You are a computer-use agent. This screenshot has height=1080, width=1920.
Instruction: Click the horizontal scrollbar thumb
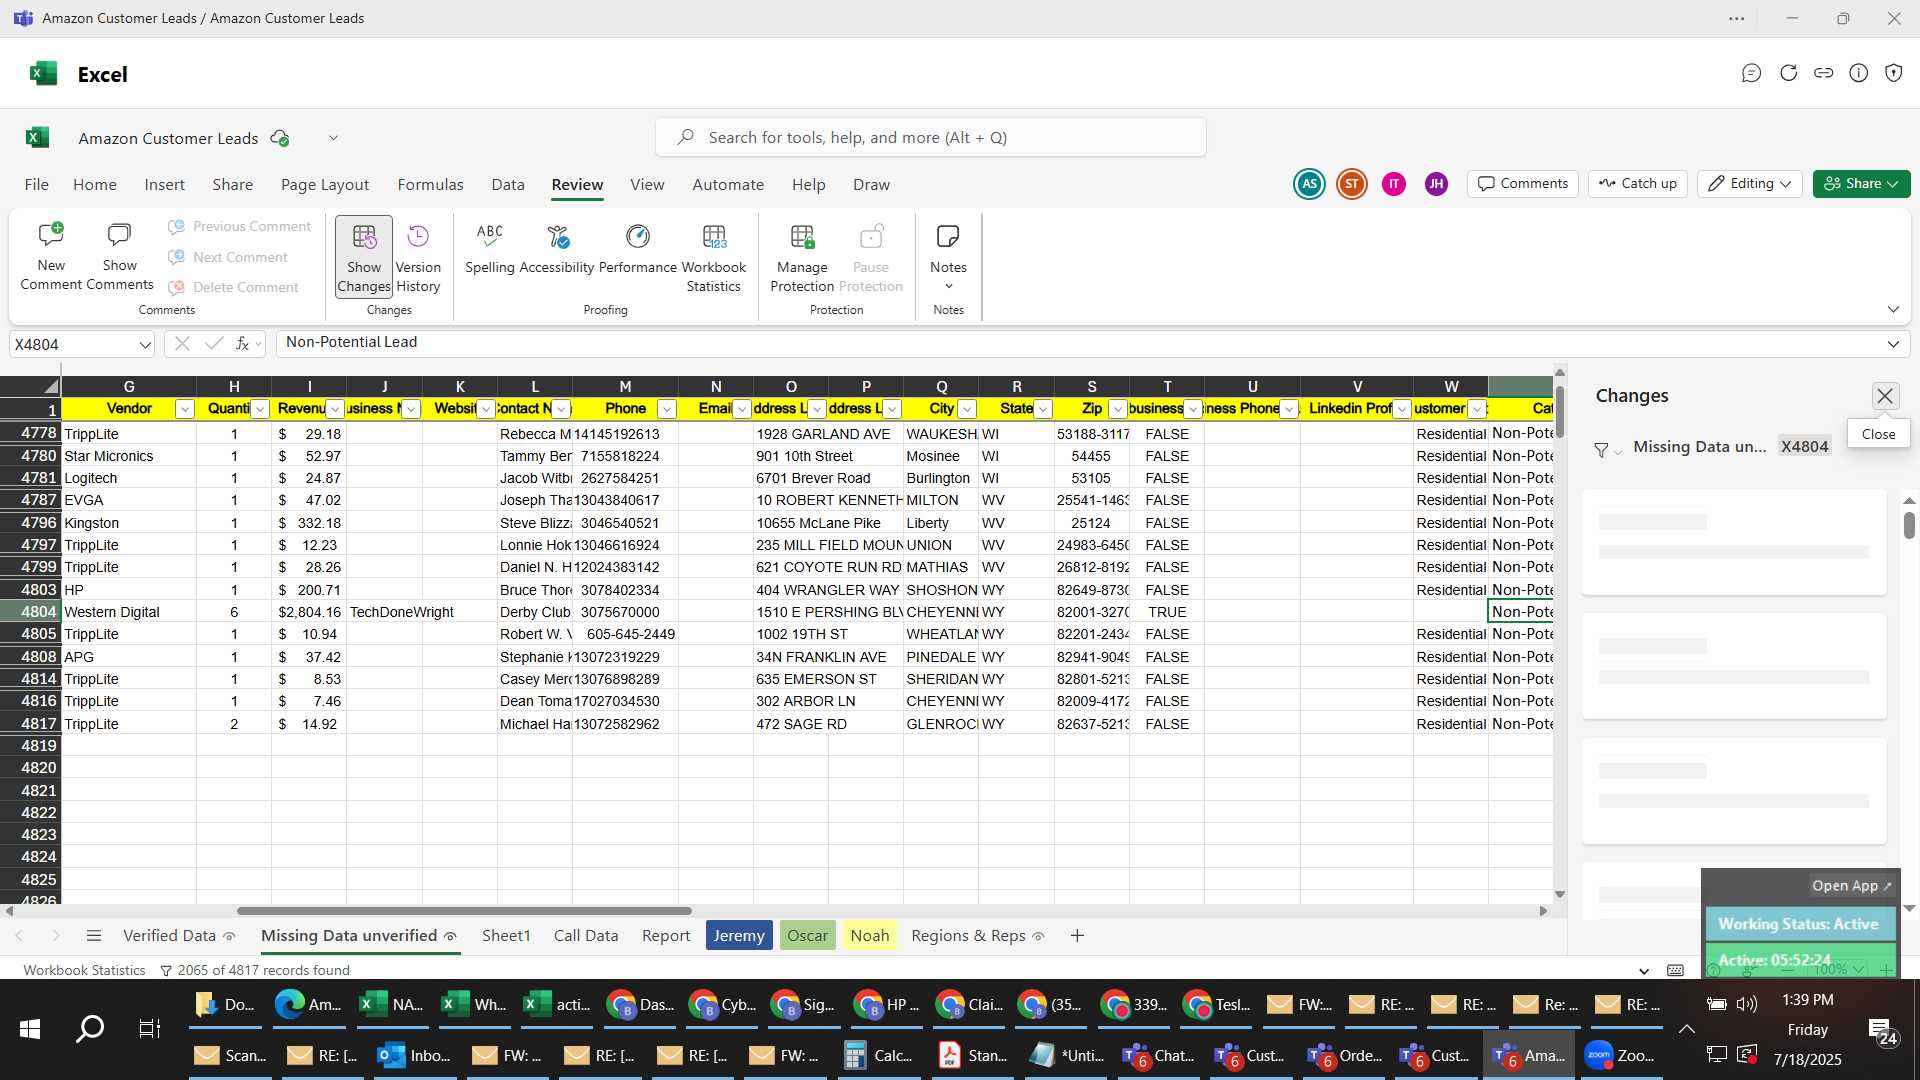464,911
